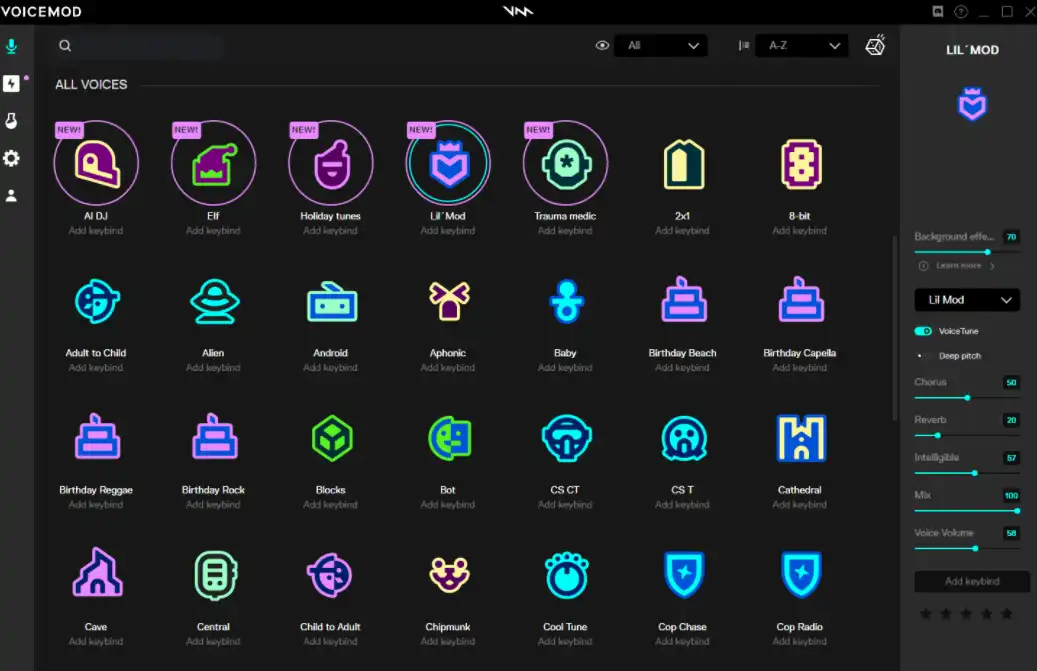
Task: Choose the Alien voice icon
Action: (214, 301)
